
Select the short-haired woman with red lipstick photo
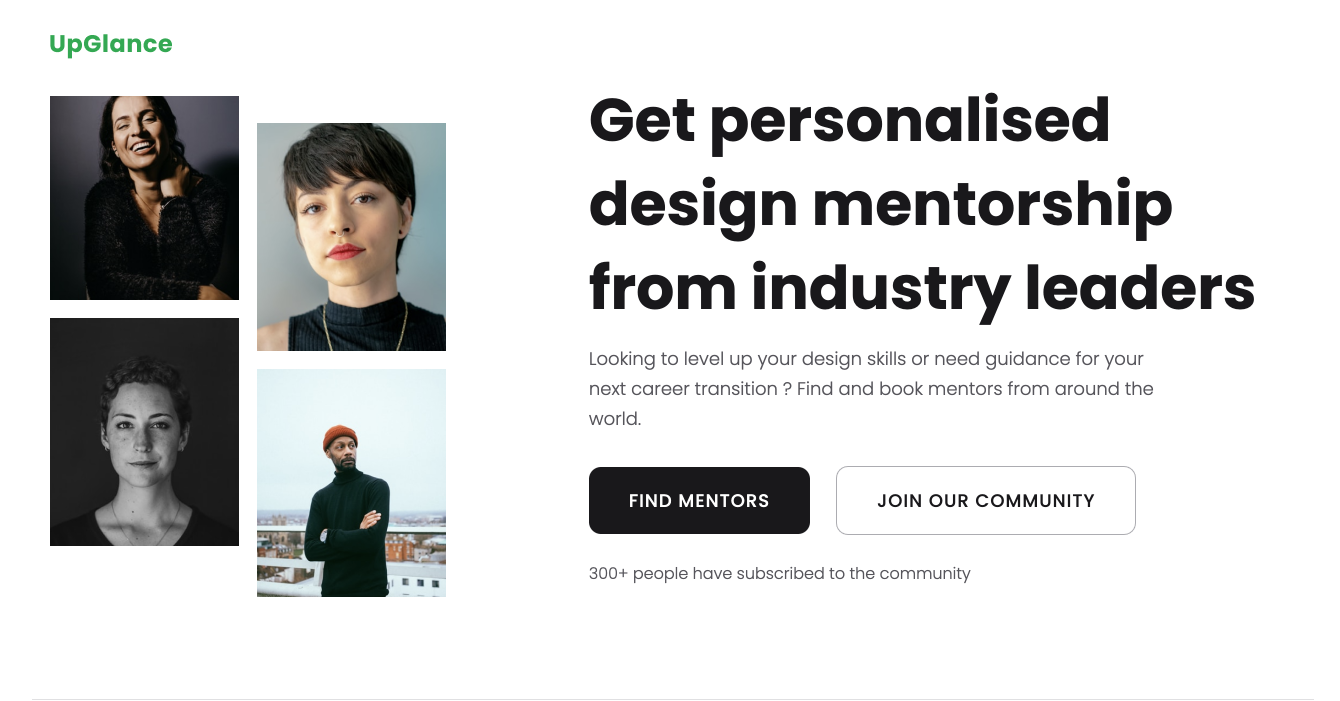[351, 237]
